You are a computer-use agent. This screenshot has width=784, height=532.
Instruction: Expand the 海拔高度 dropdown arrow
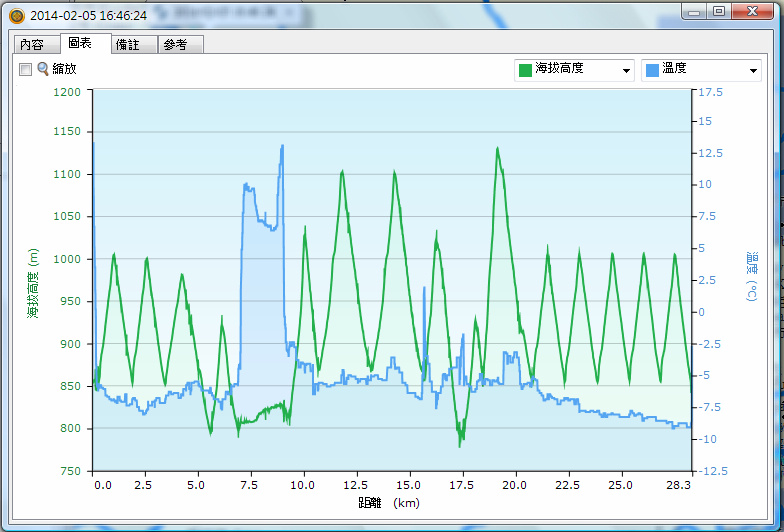(x=626, y=70)
